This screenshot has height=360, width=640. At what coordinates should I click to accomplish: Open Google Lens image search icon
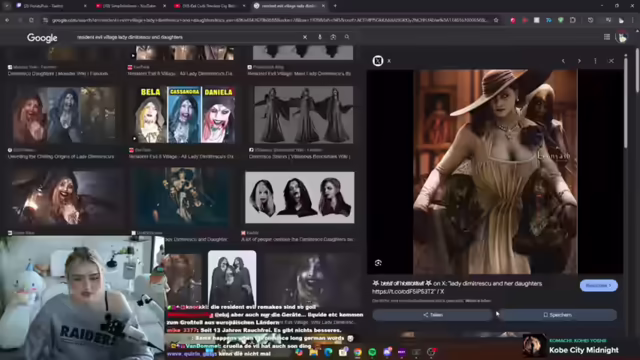(x=333, y=37)
